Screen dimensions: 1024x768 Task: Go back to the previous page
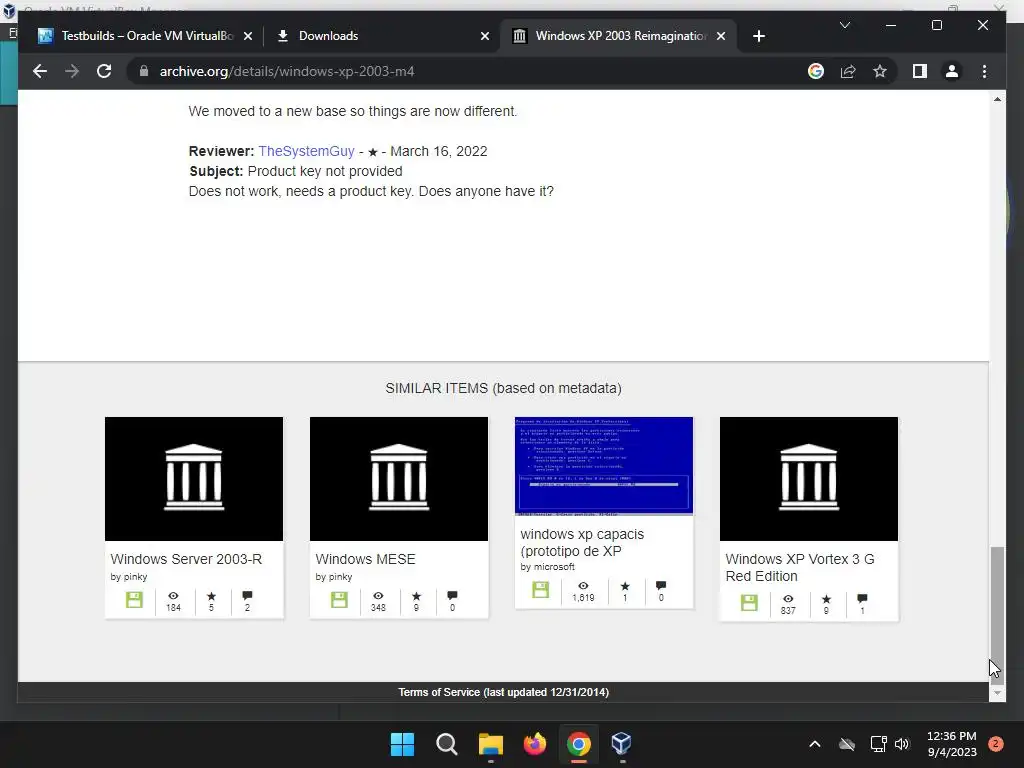[x=40, y=71]
